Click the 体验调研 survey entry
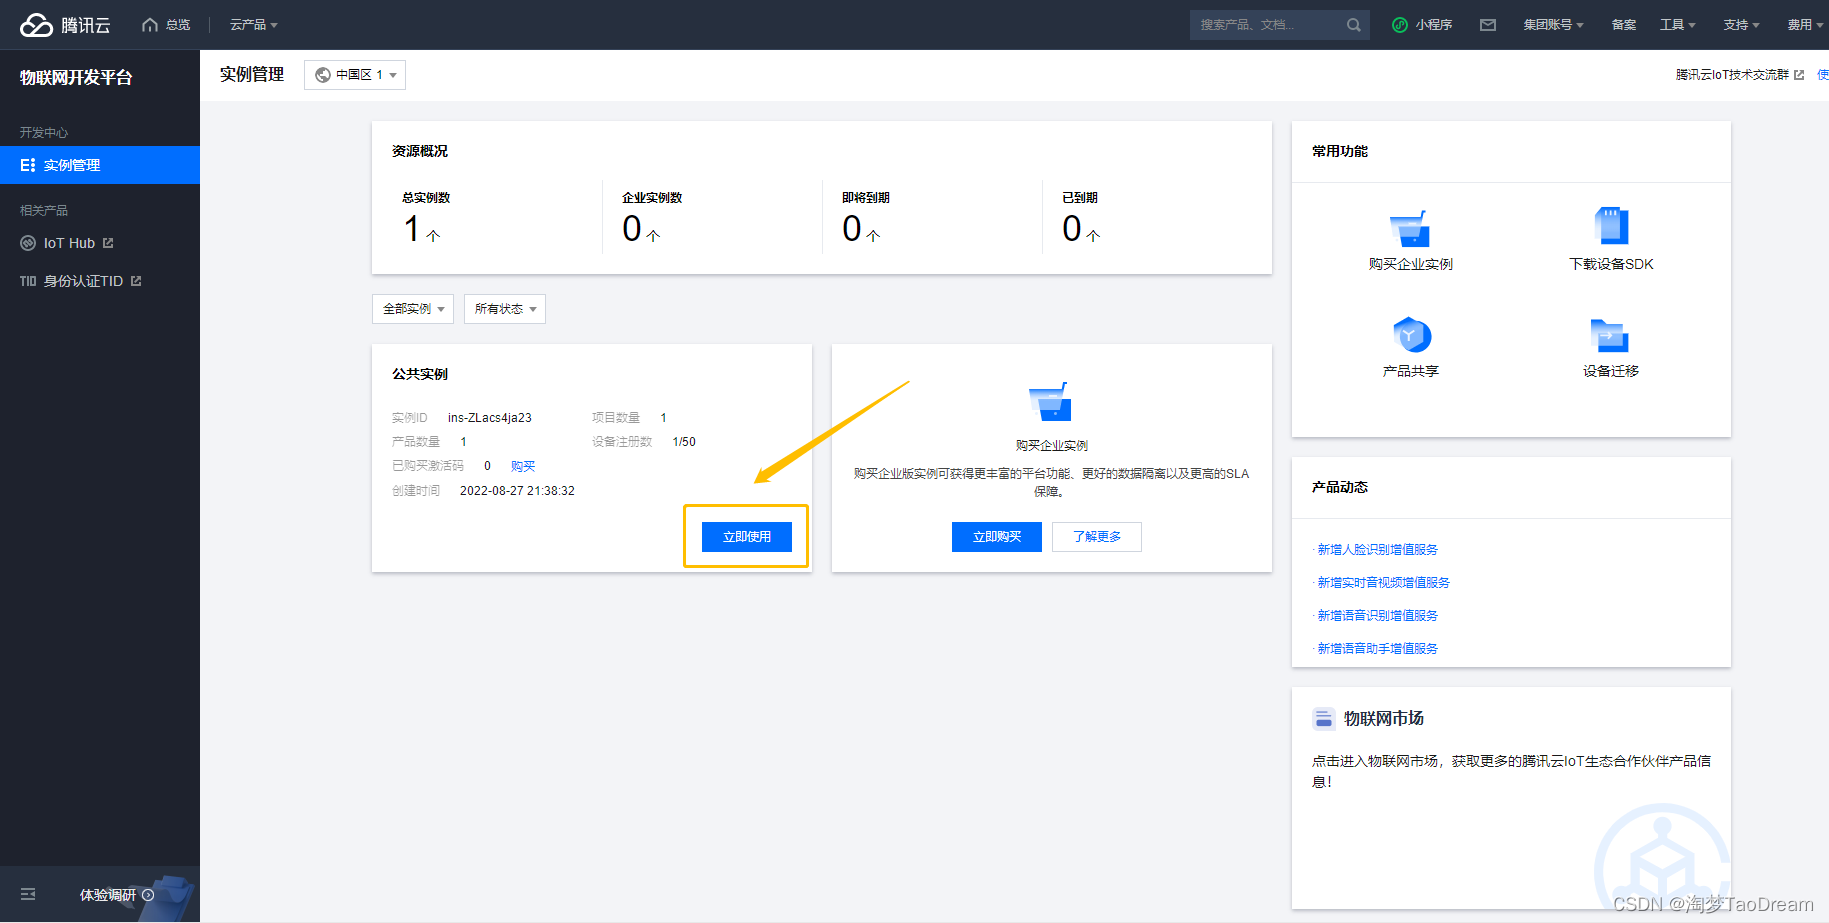Screen dimensions: 1829x923 [108, 895]
